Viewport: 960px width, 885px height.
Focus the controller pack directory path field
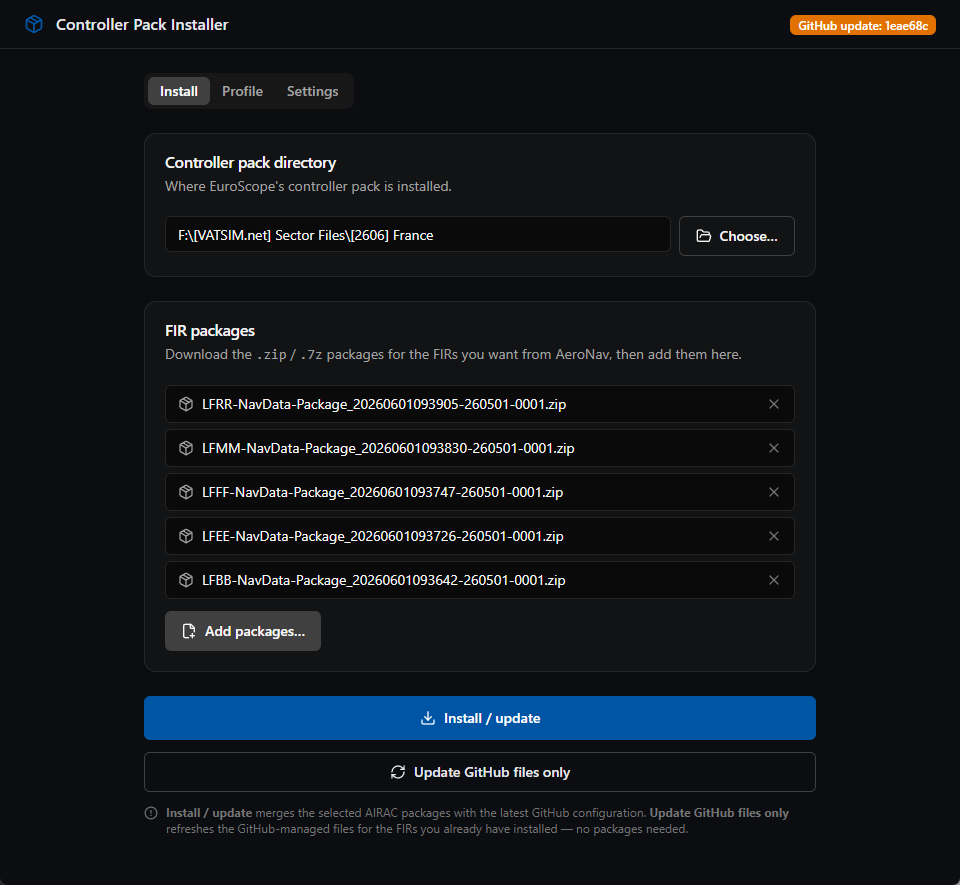coord(418,234)
